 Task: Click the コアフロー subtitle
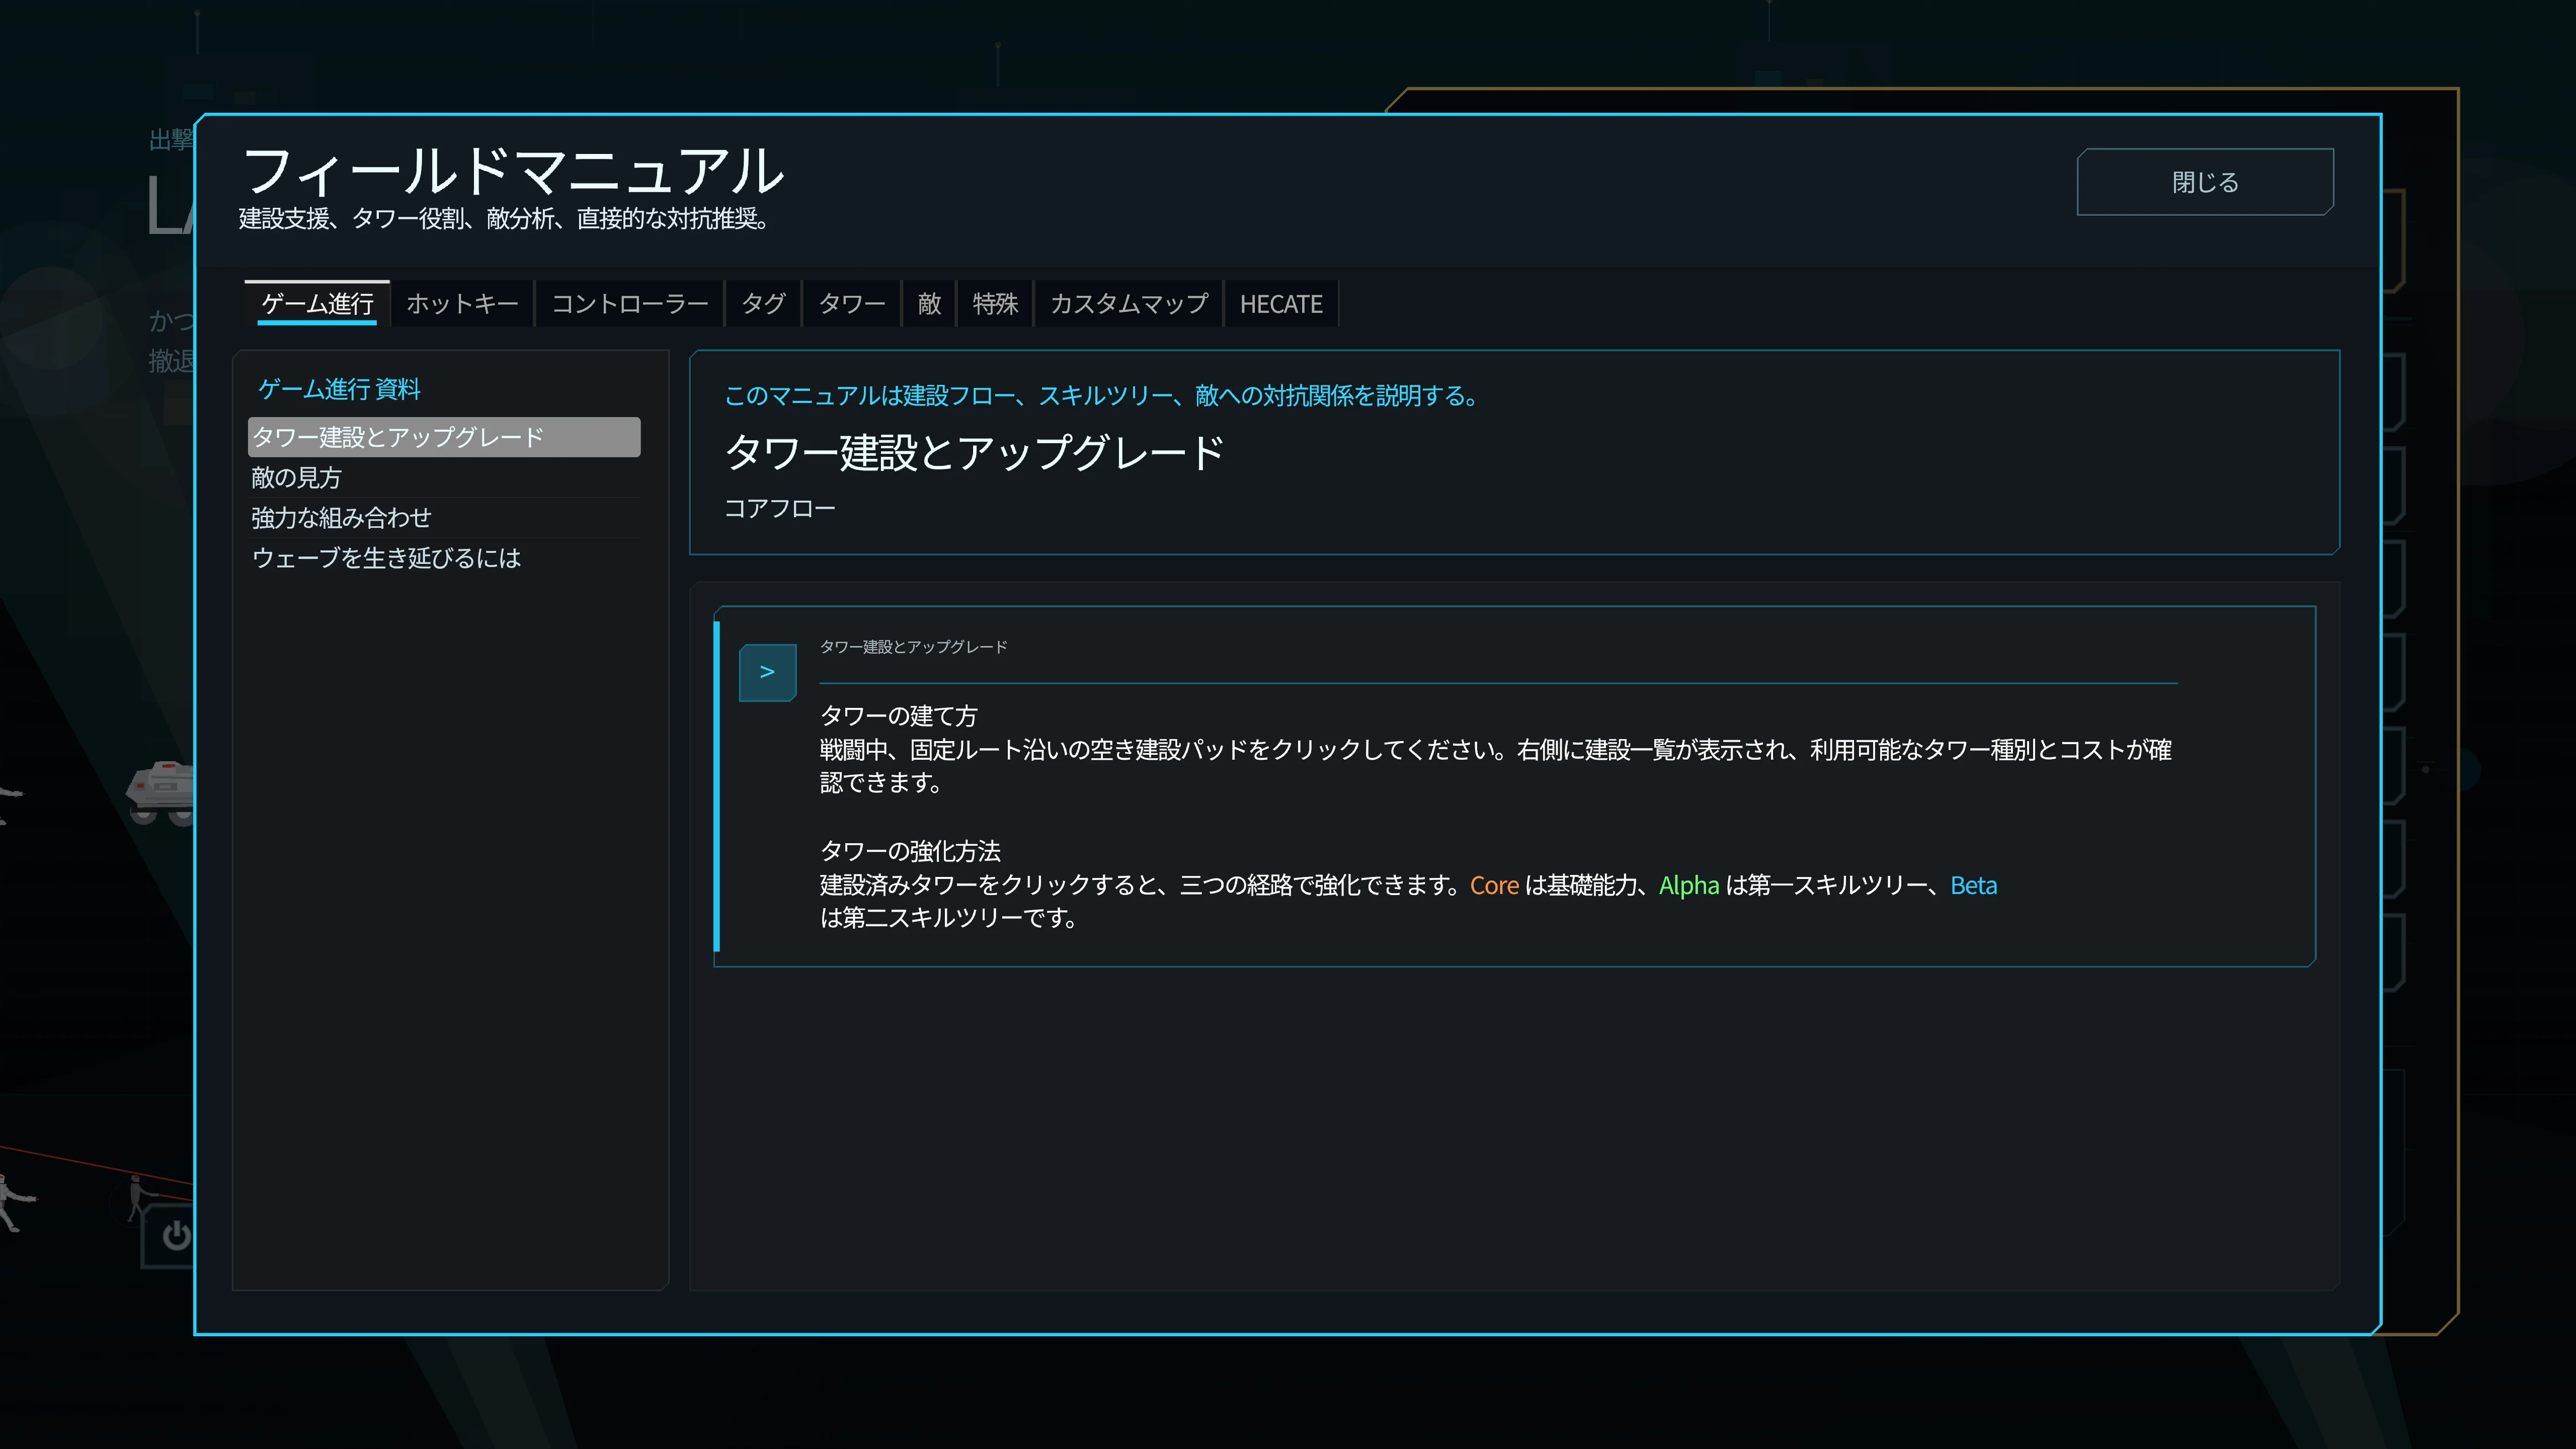(x=779, y=509)
